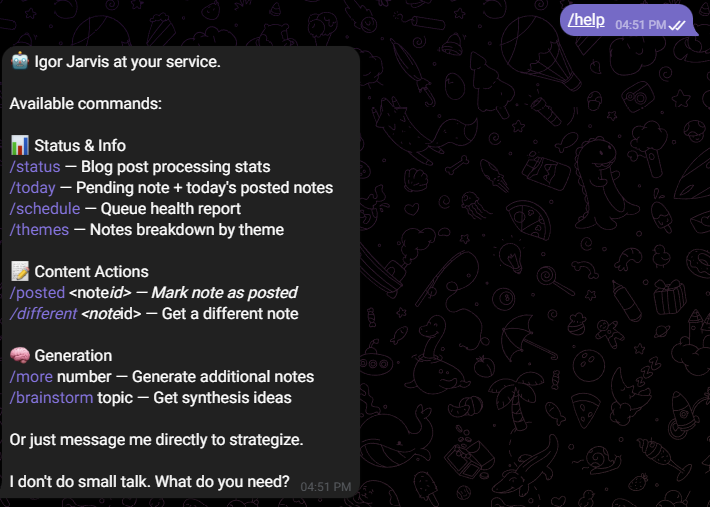
Task: Click the memo emoji beside Content Actions
Action: (x=20, y=272)
